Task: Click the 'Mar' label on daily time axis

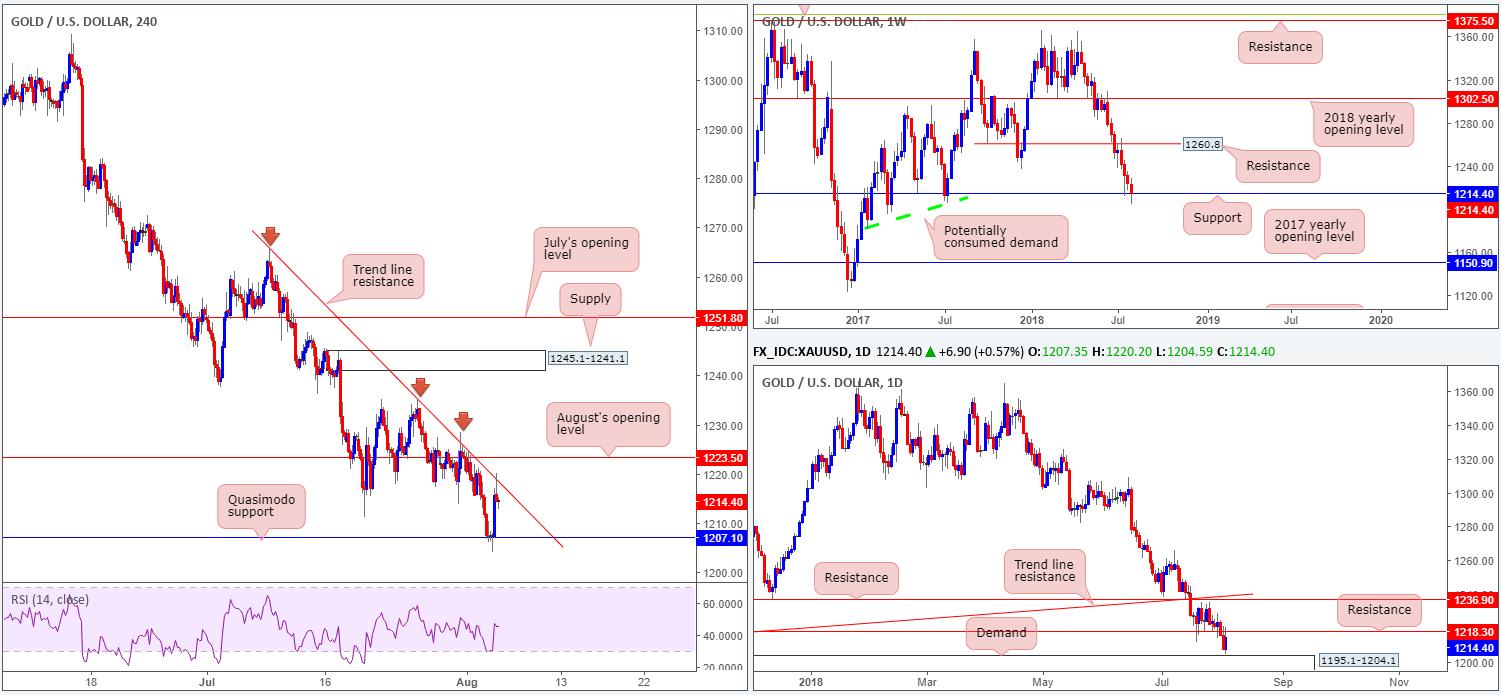Action: click(x=927, y=681)
